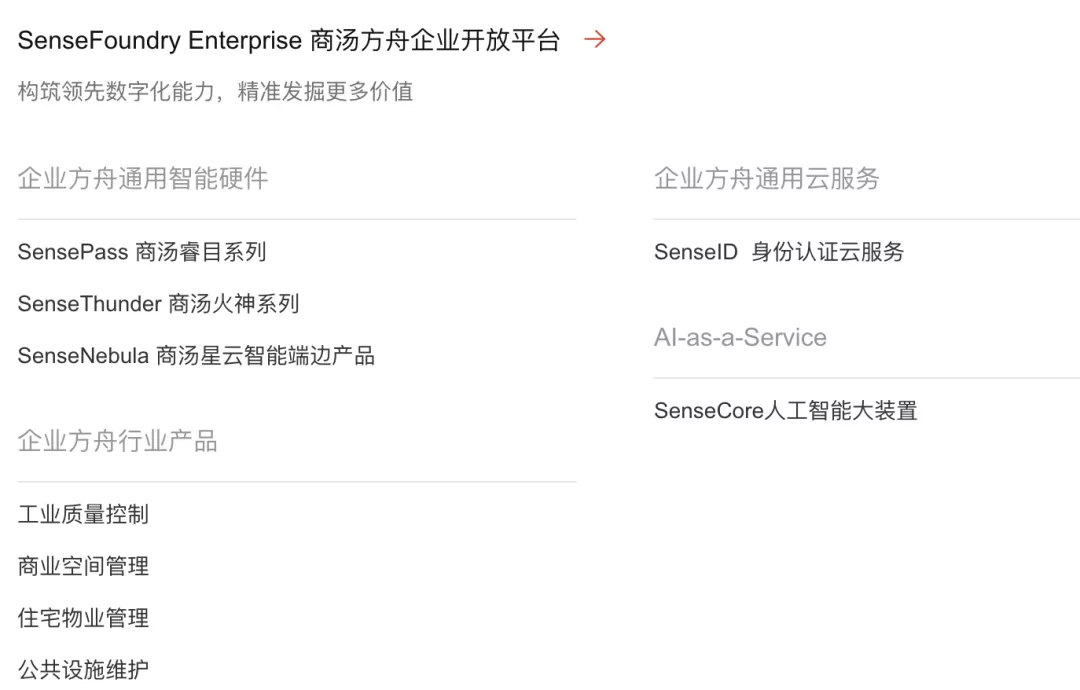Open 公共设施维护 entry
1080x690 pixels.
[x=83, y=670]
